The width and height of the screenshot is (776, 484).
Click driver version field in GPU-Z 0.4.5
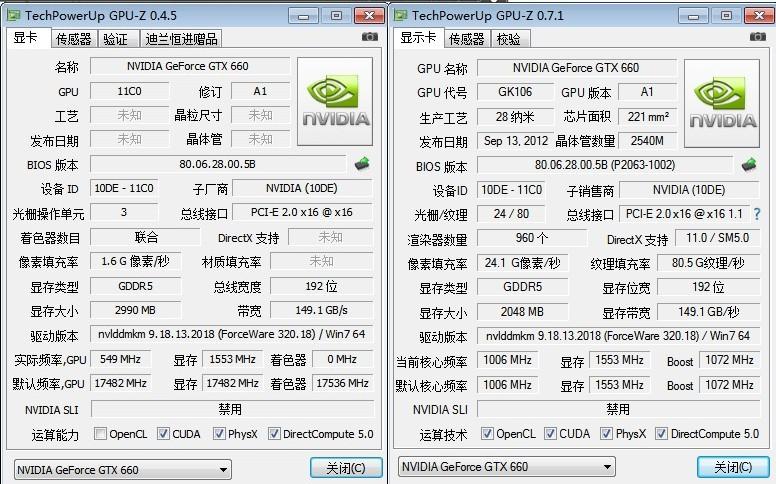(232, 334)
